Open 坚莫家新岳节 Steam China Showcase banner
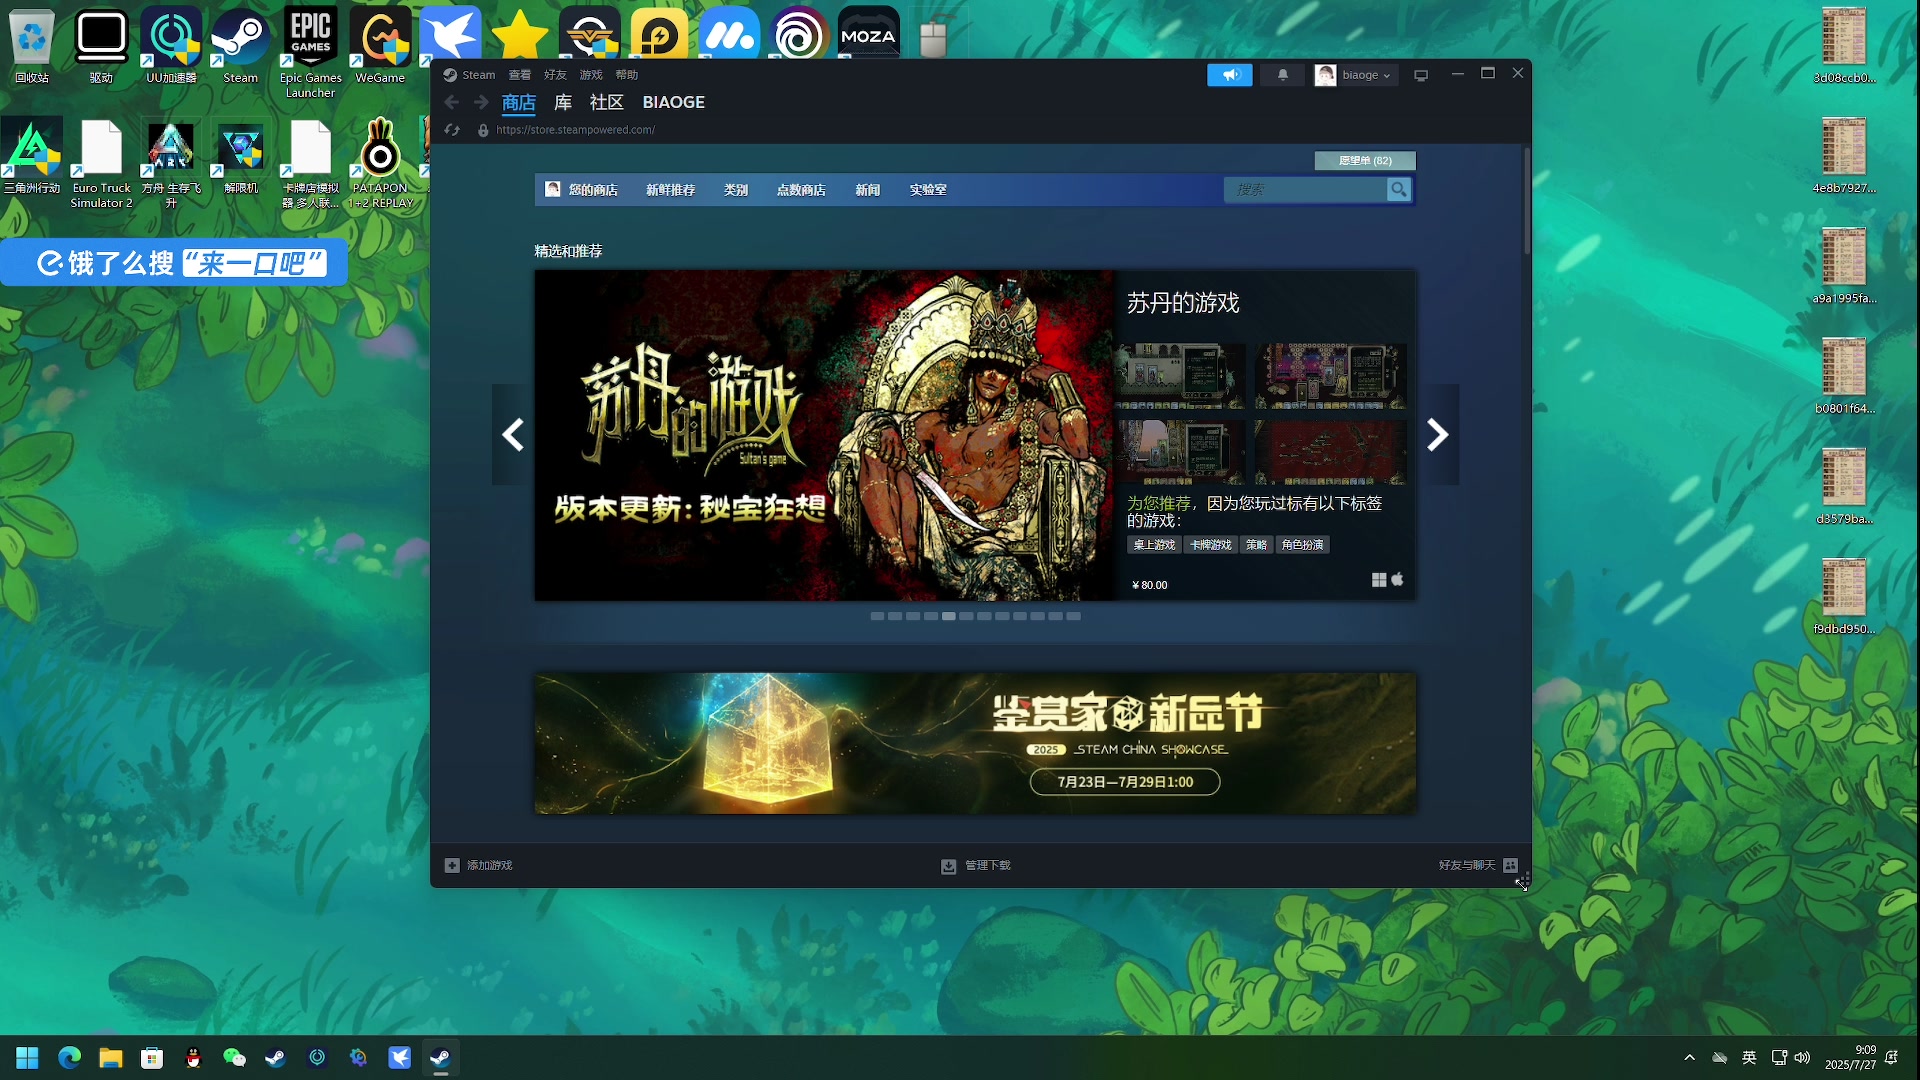The width and height of the screenshot is (1920, 1080). pos(975,743)
